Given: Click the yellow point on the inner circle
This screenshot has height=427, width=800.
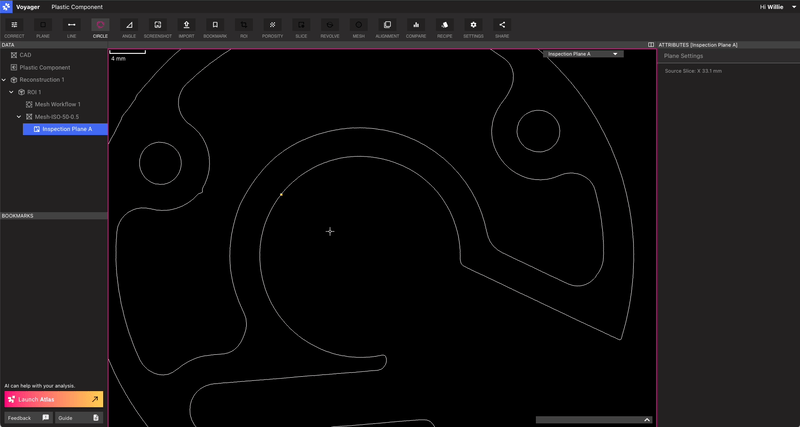Looking at the screenshot, I should click(x=281, y=194).
